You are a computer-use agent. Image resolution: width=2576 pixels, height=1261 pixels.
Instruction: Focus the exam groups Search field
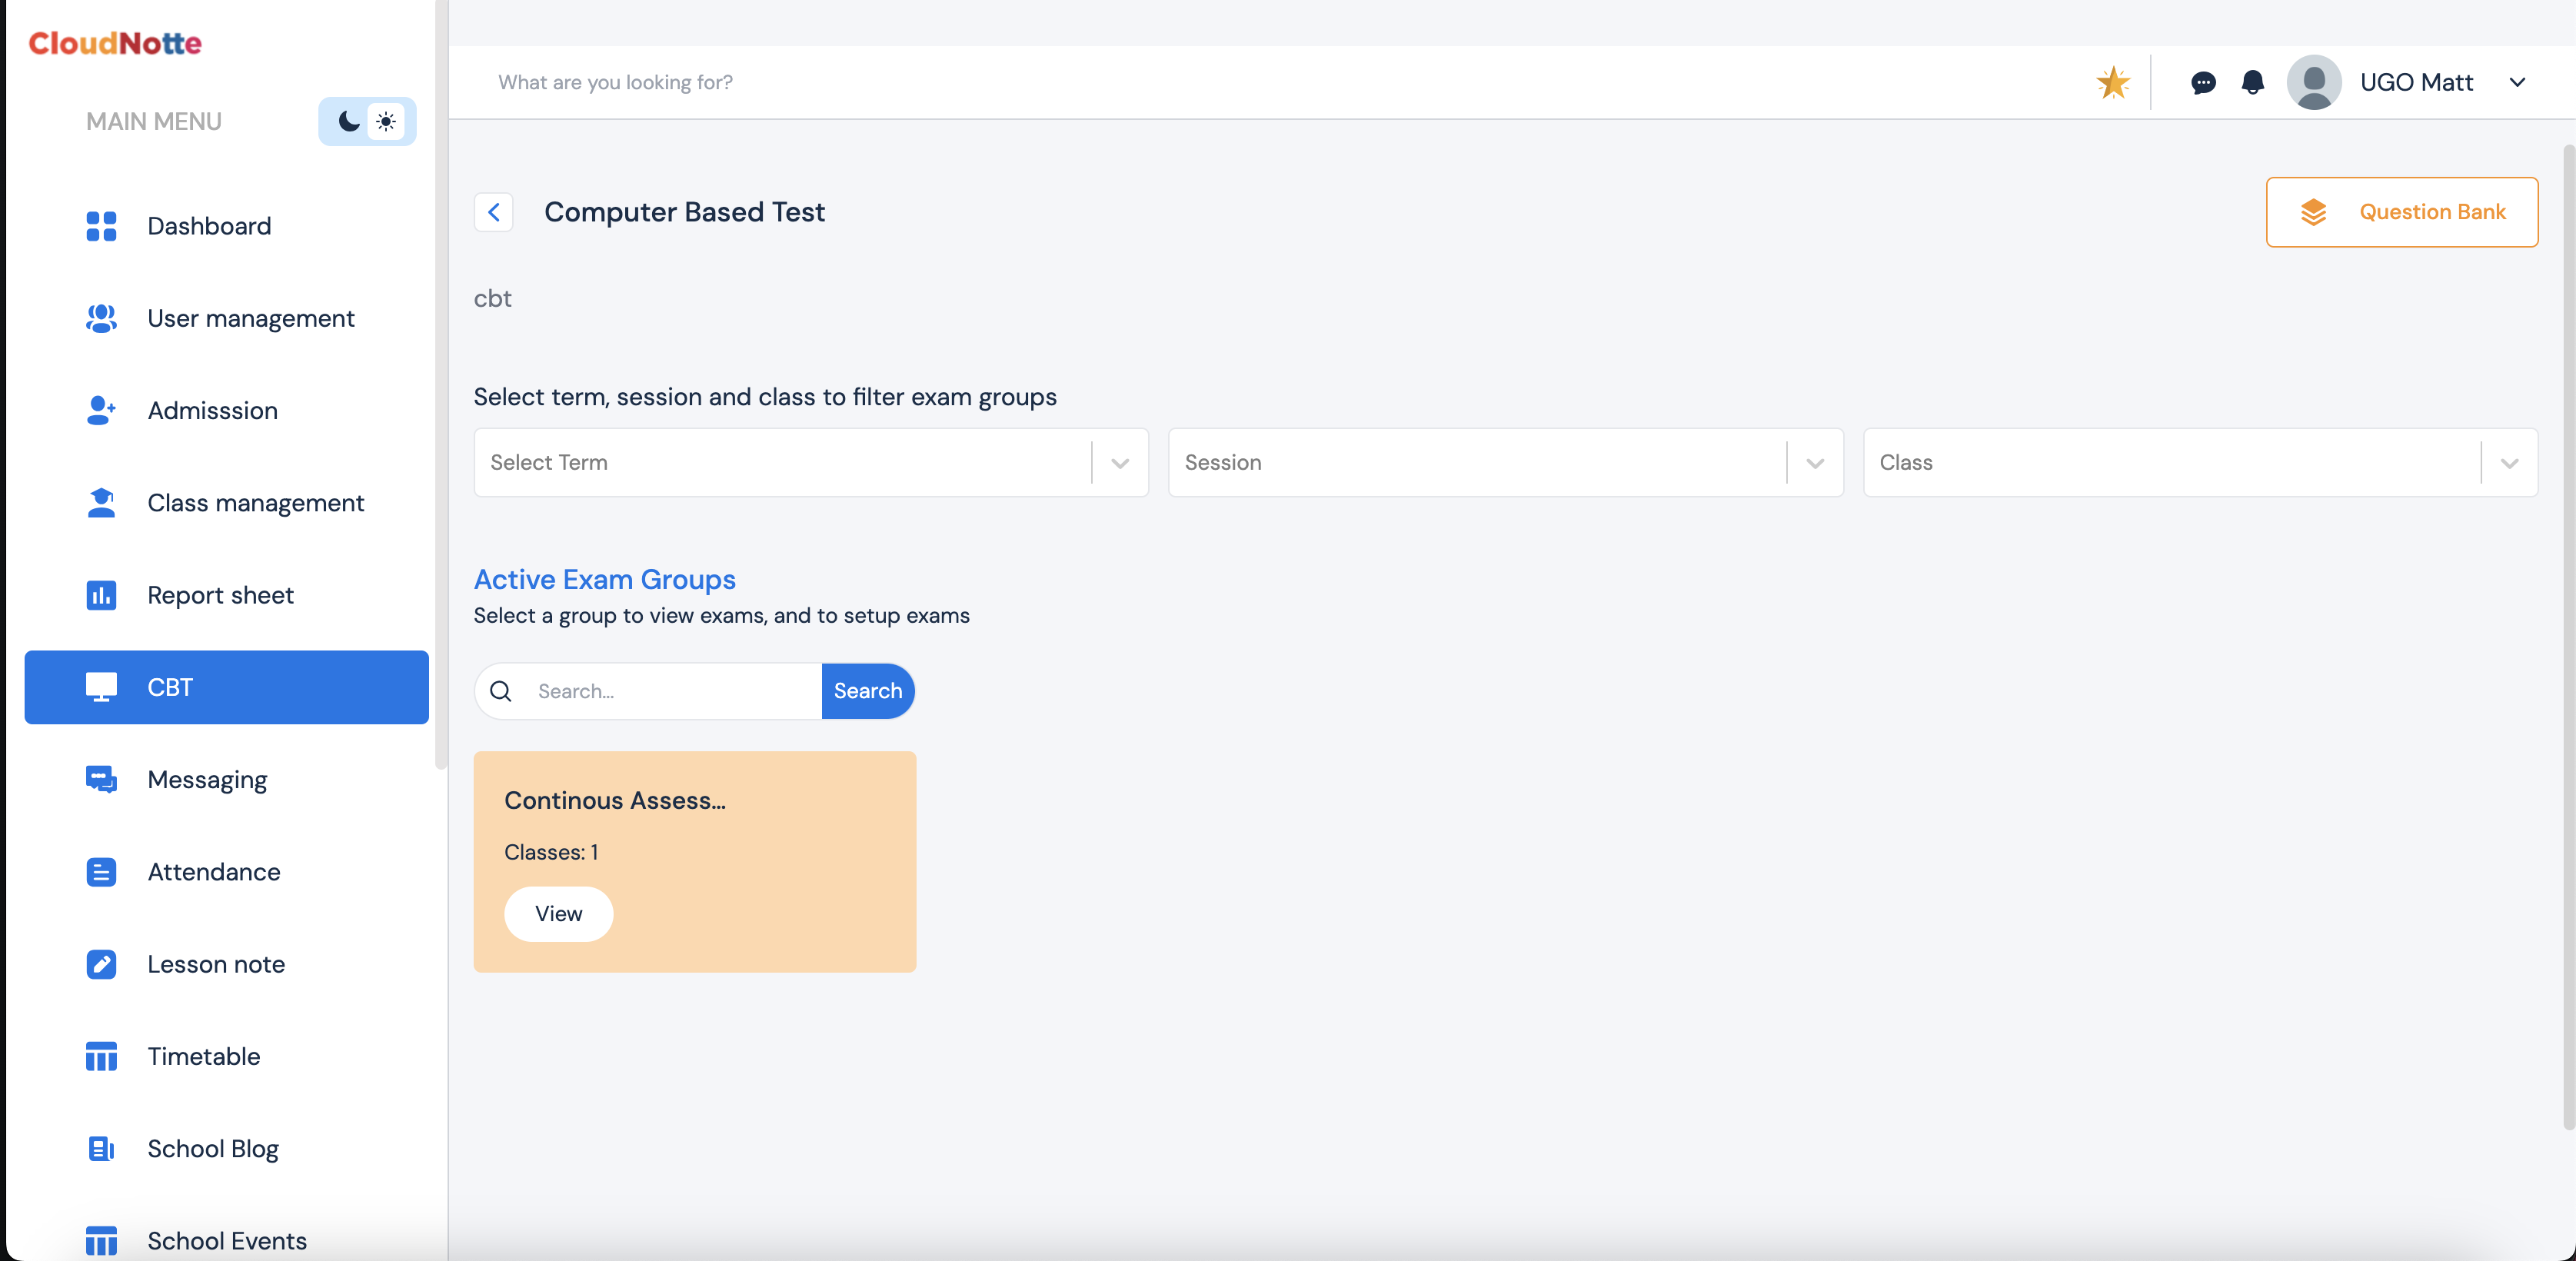pos(670,691)
